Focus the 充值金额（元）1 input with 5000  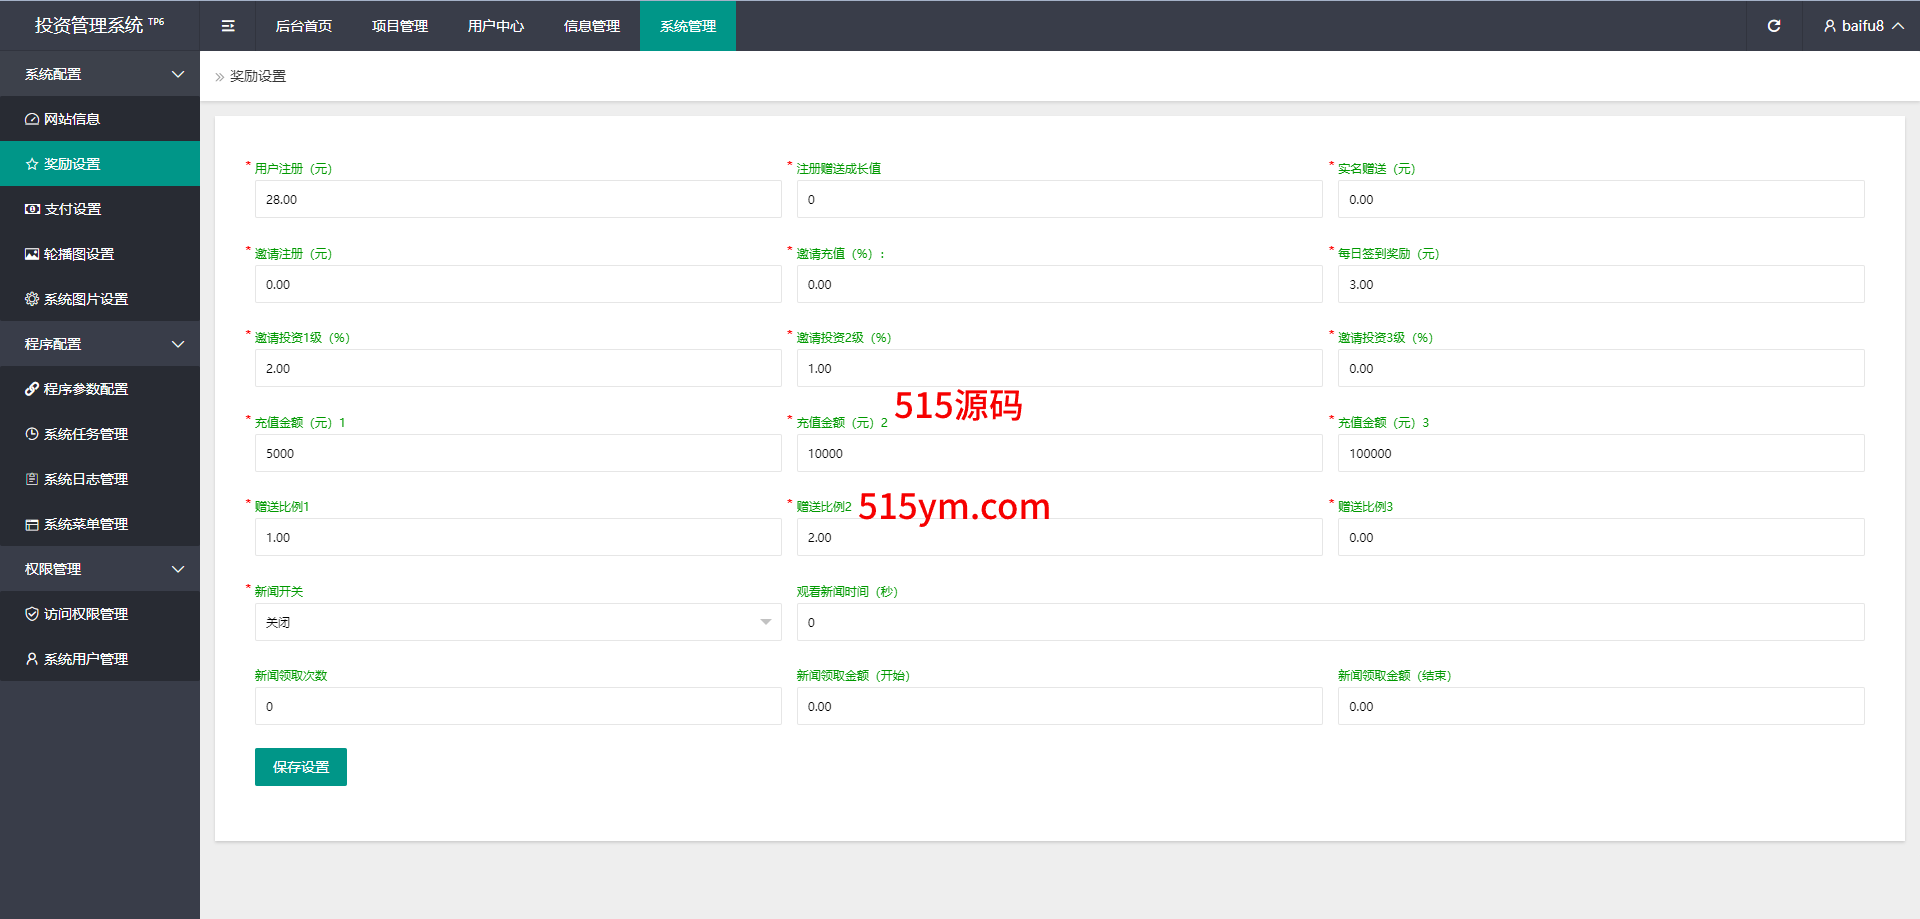point(518,453)
